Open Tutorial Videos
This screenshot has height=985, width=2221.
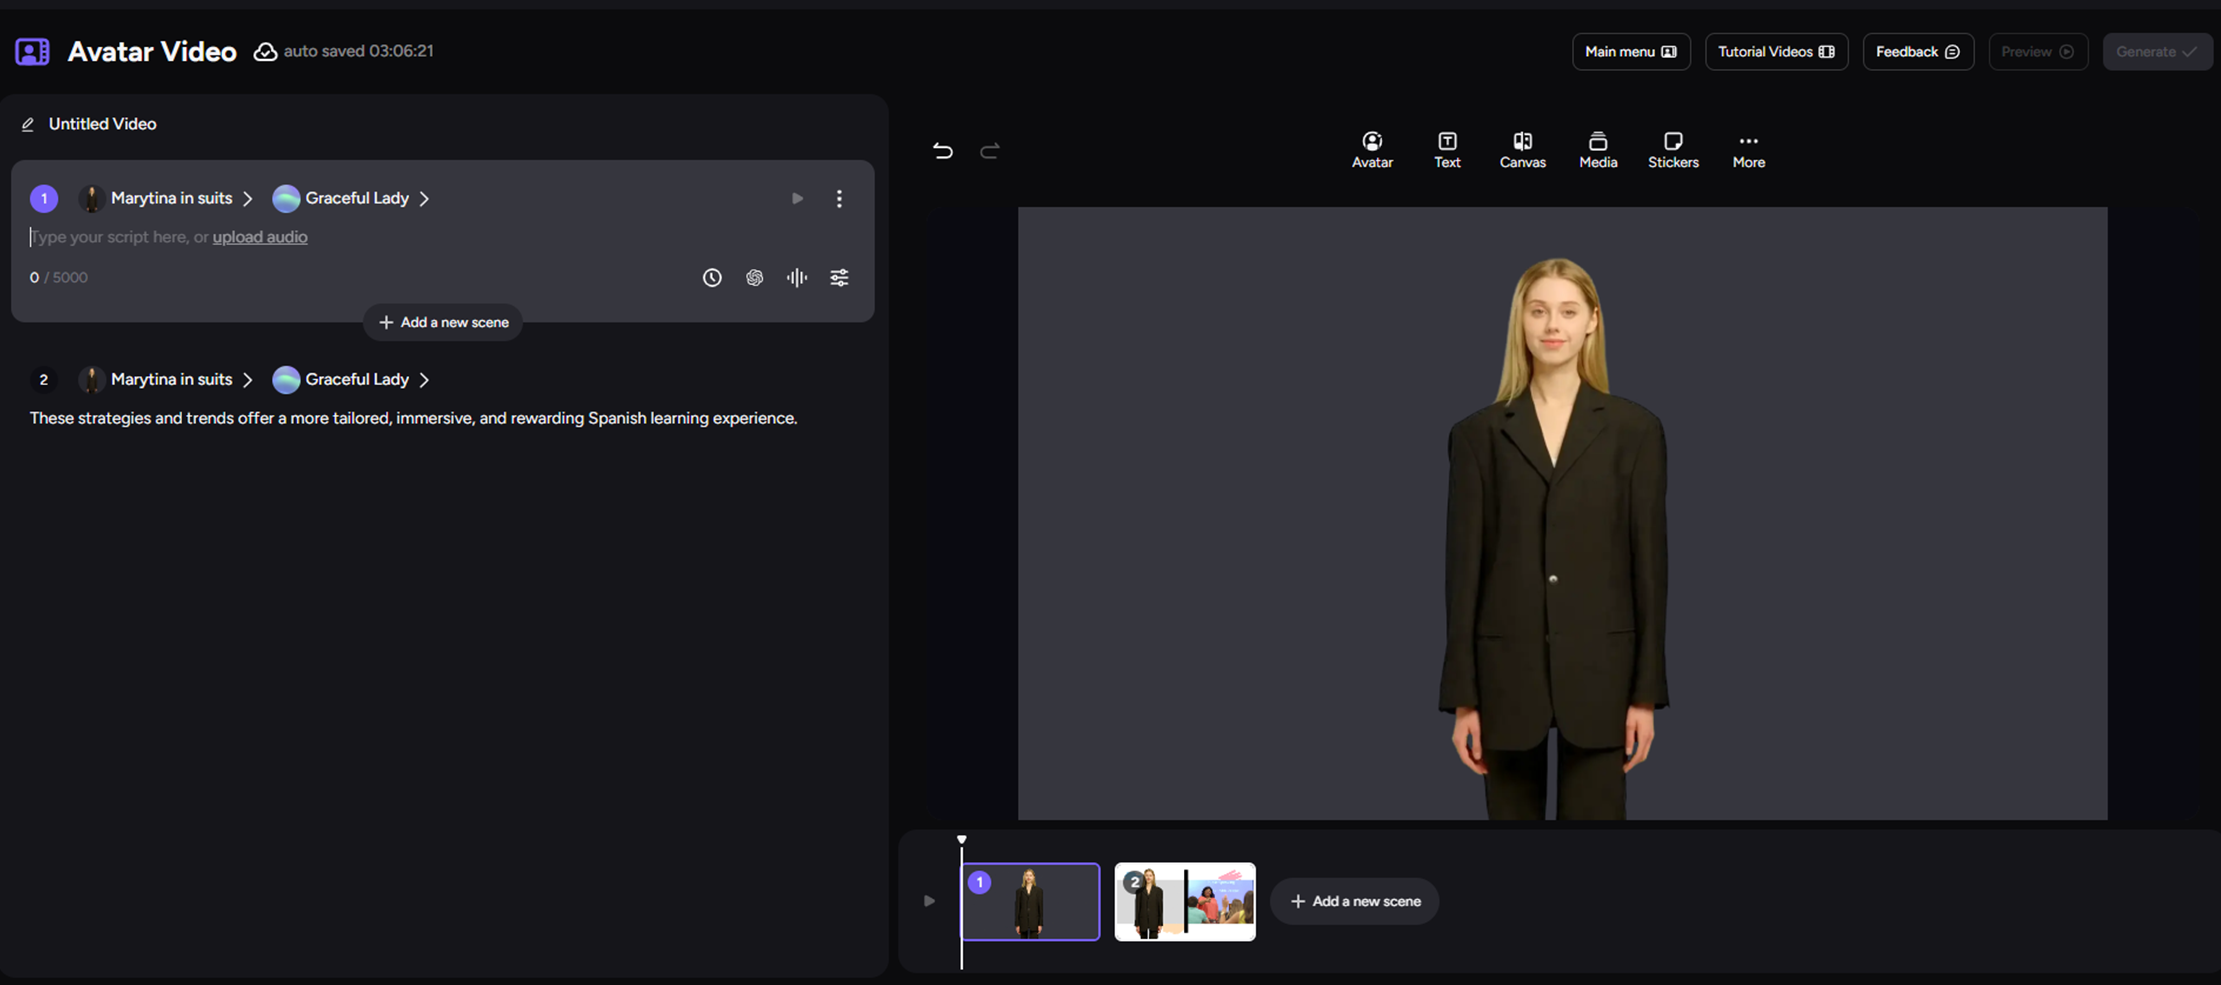pos(1776,52)
